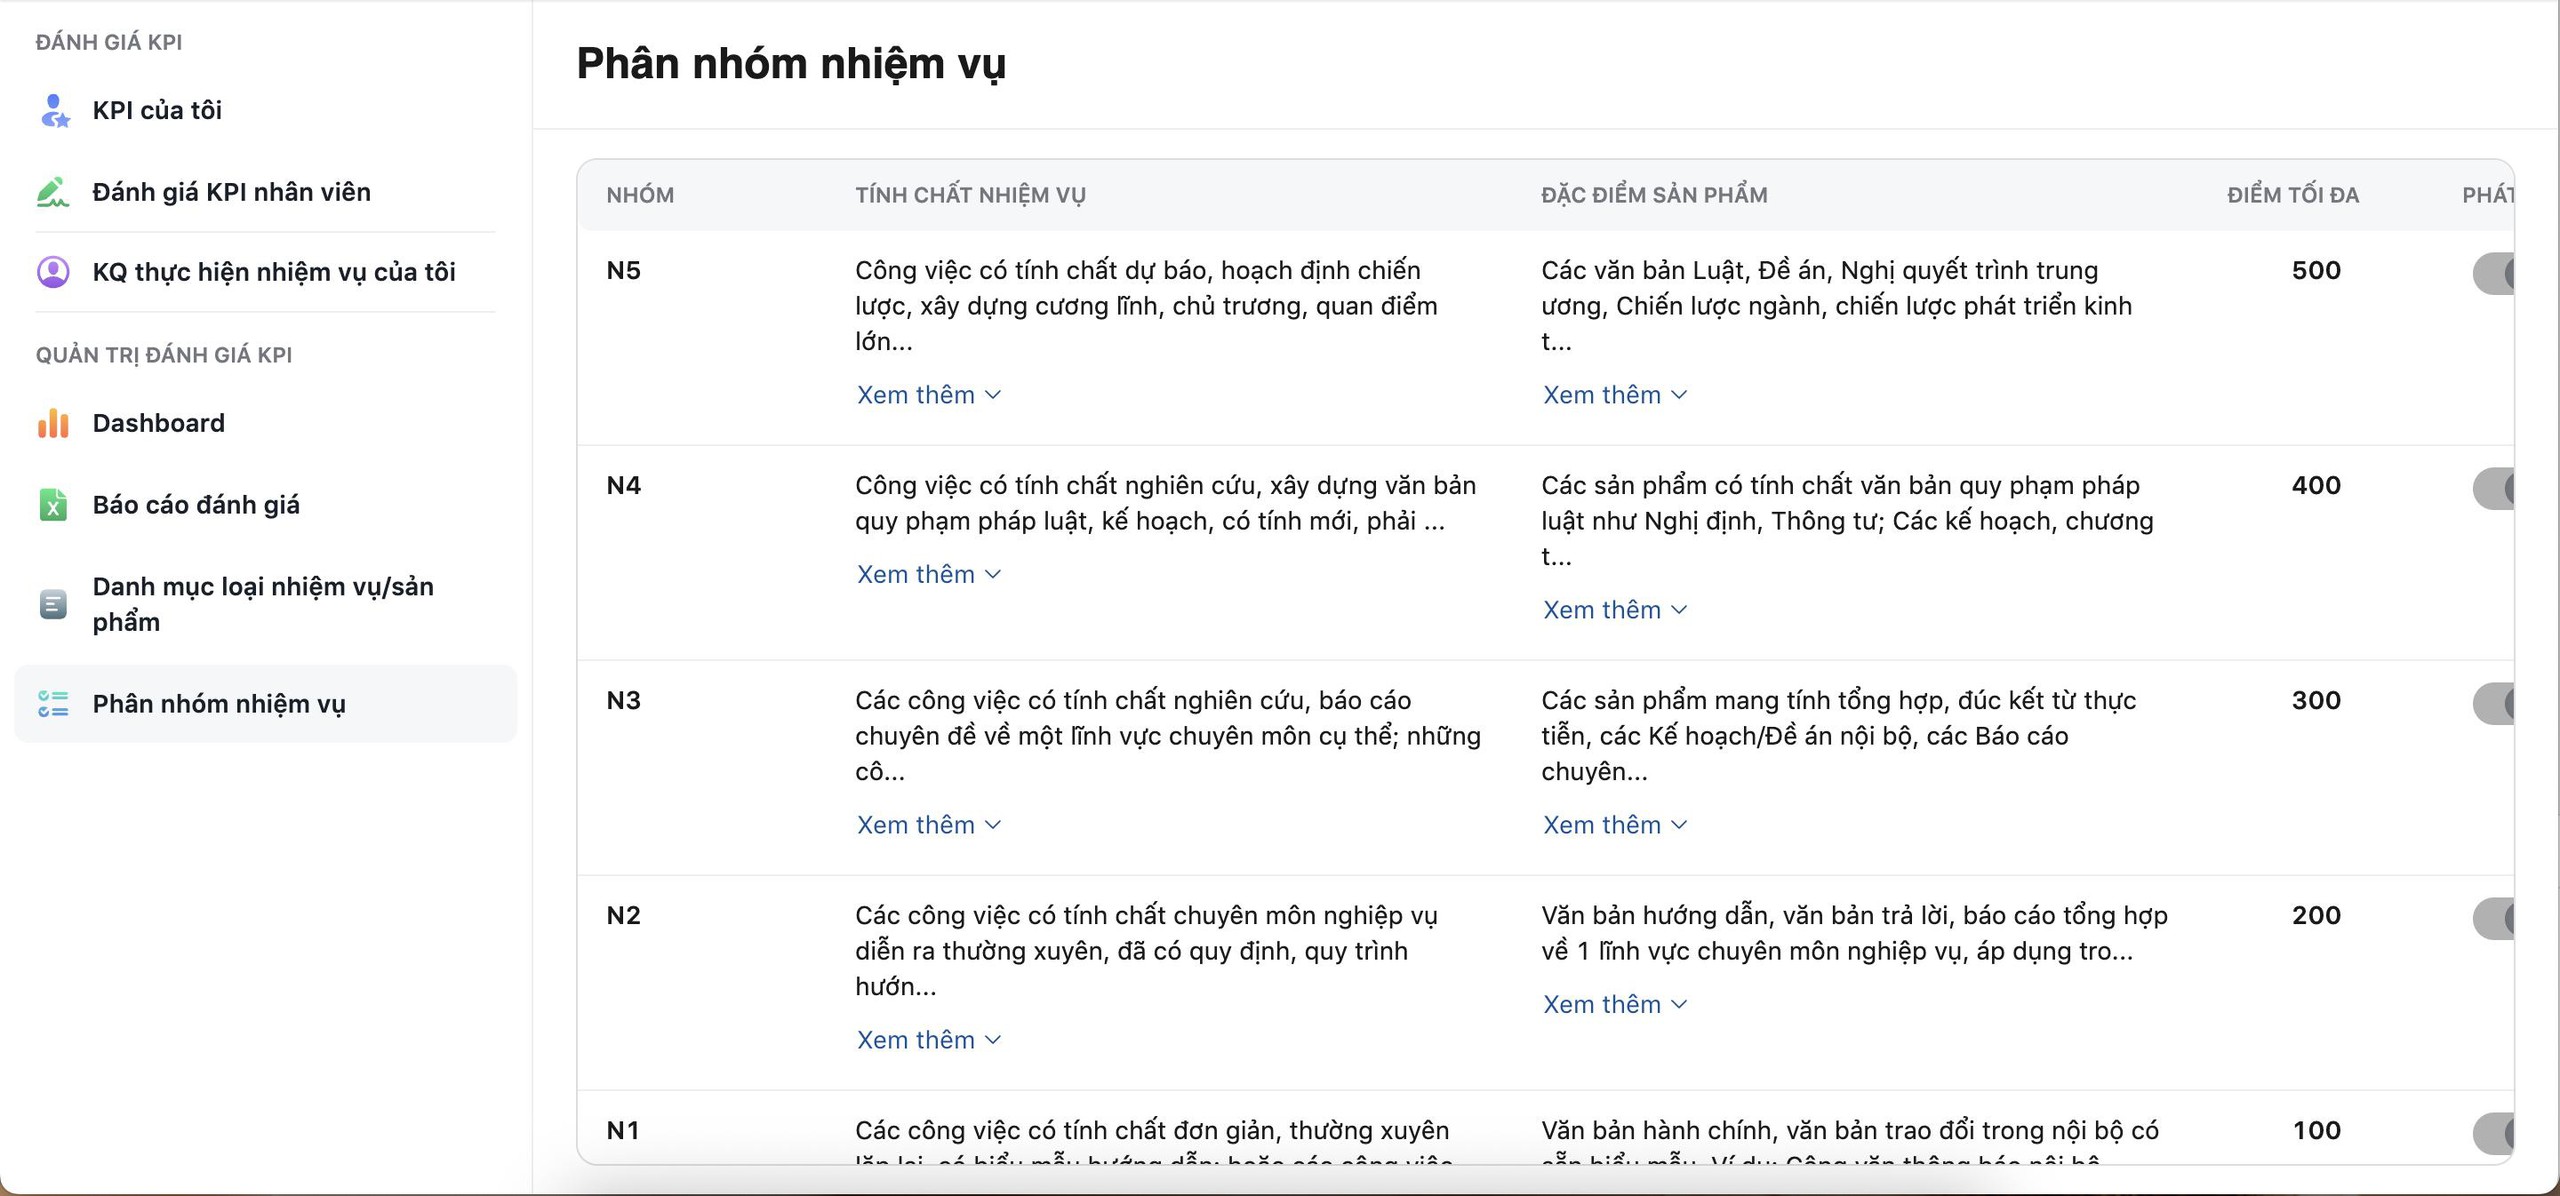Expand N5 đặc điểm sản phẩm Xem thêm
This screenshot has height=1196, width=2560.
(x=1615, y=395)
